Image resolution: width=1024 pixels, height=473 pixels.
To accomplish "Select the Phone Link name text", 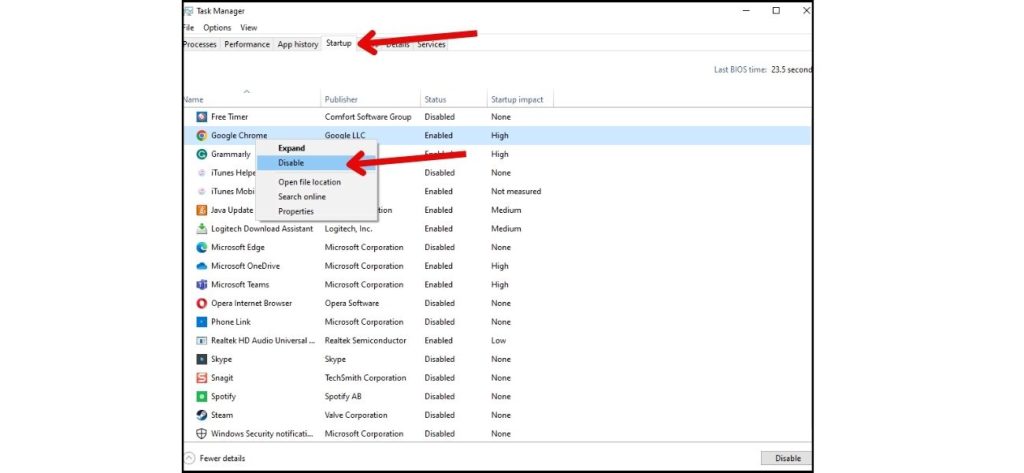I will coord(231,322).
